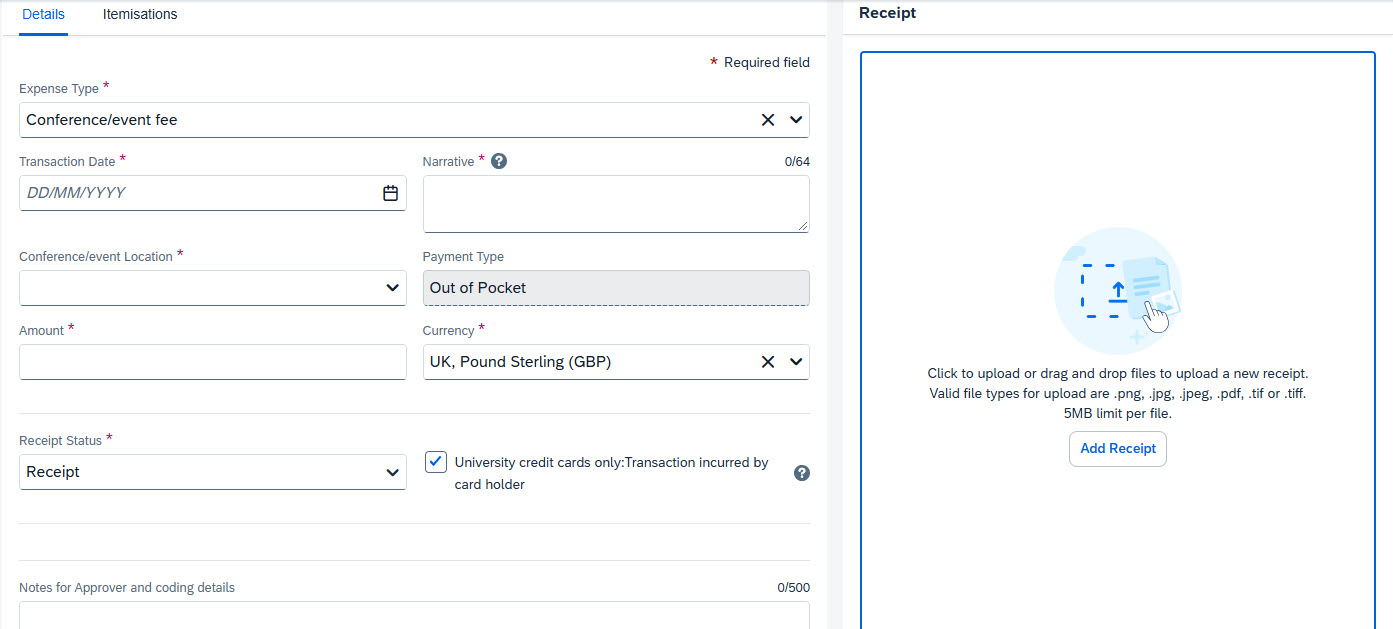Image resolution: width=1393 pixels, height=629 pixels.
Task: Click Notes for Approver text box
Action: [414, 615]
